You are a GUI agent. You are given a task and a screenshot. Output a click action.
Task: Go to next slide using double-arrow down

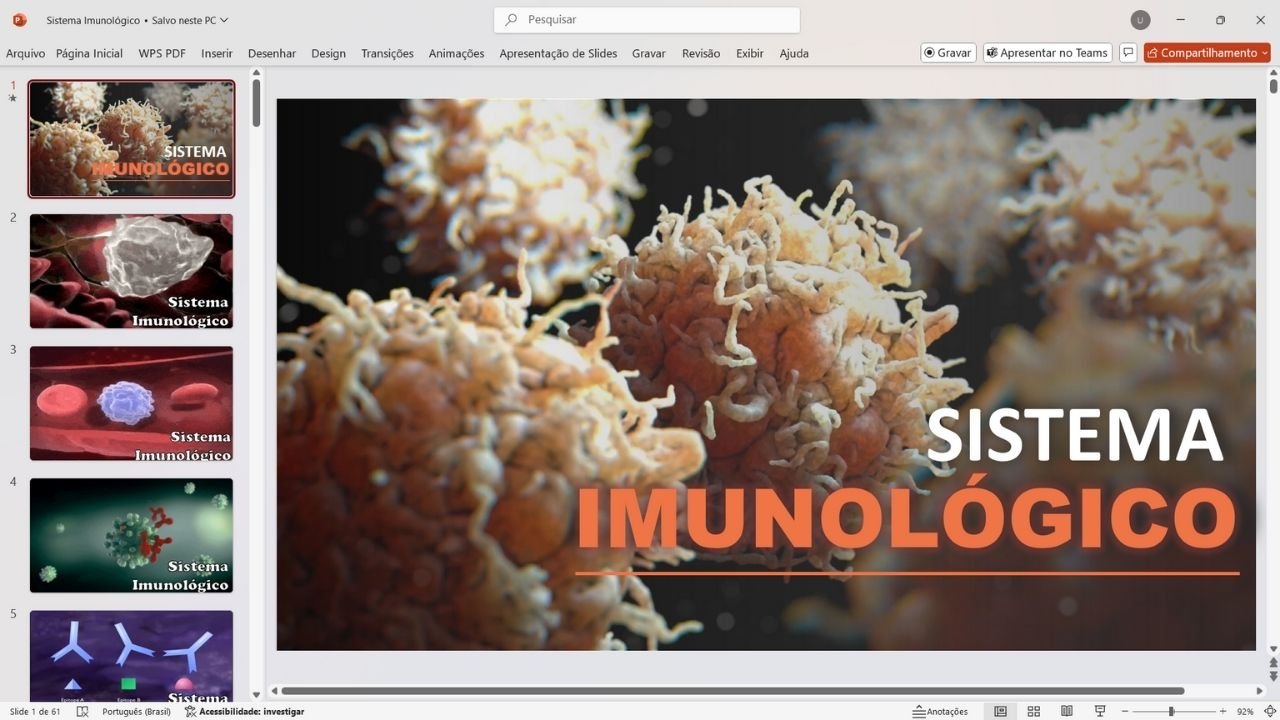(x=1273, y=676)
